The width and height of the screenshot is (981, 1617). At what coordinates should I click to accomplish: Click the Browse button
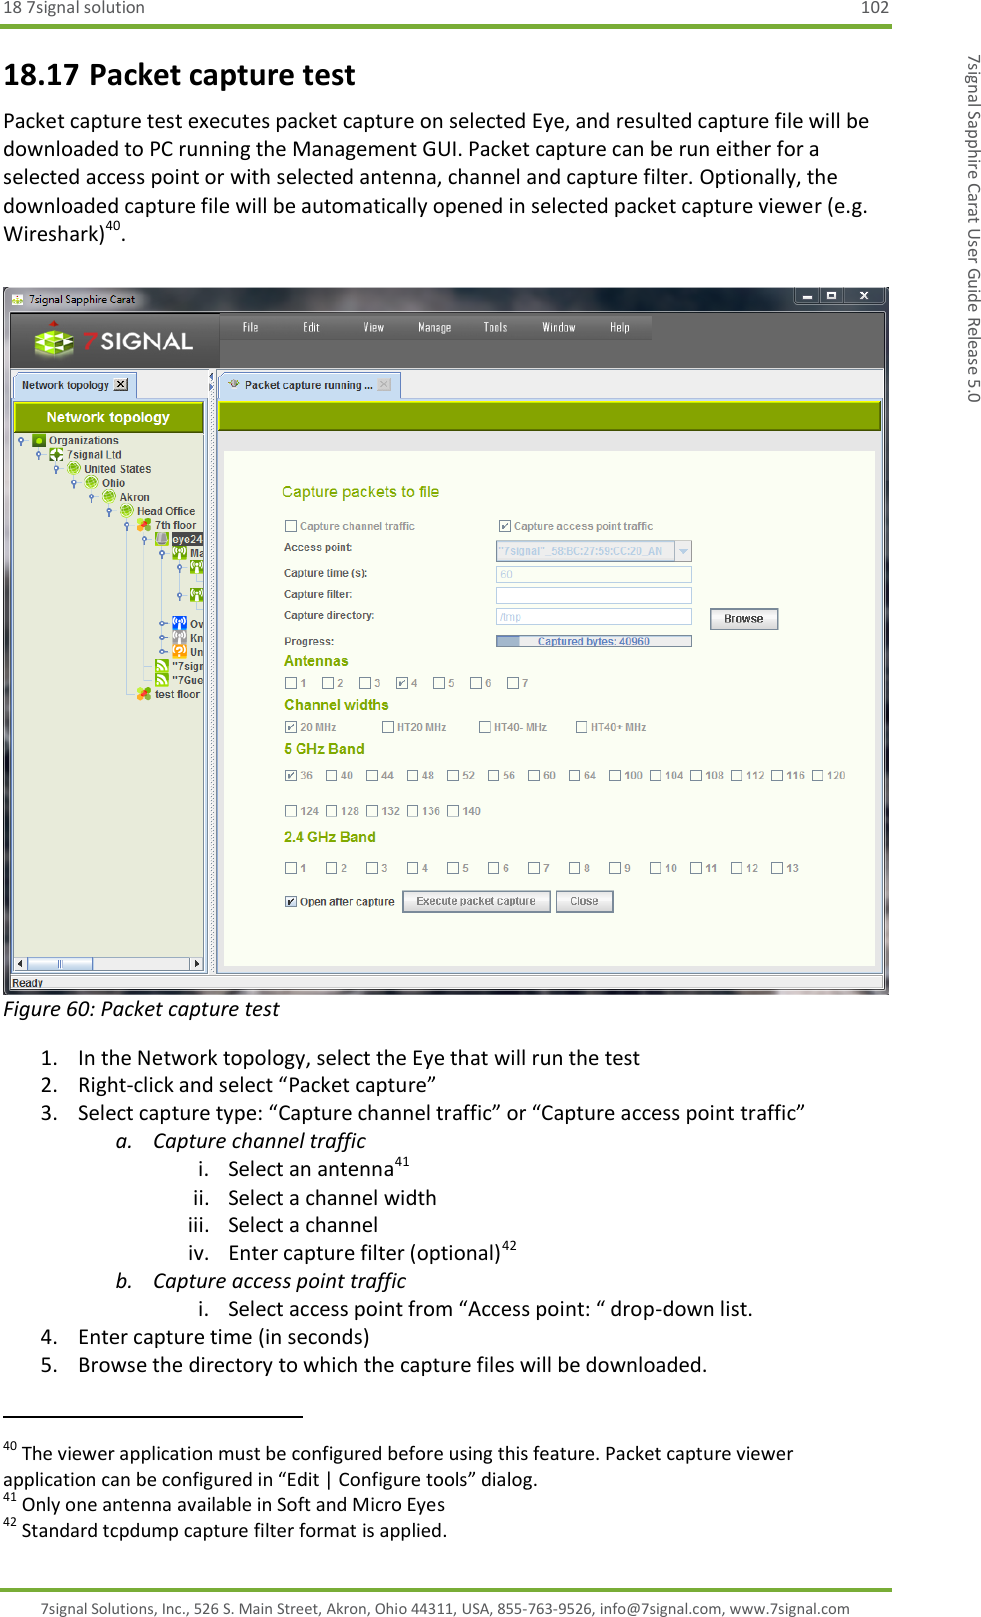tap(744, 619)
